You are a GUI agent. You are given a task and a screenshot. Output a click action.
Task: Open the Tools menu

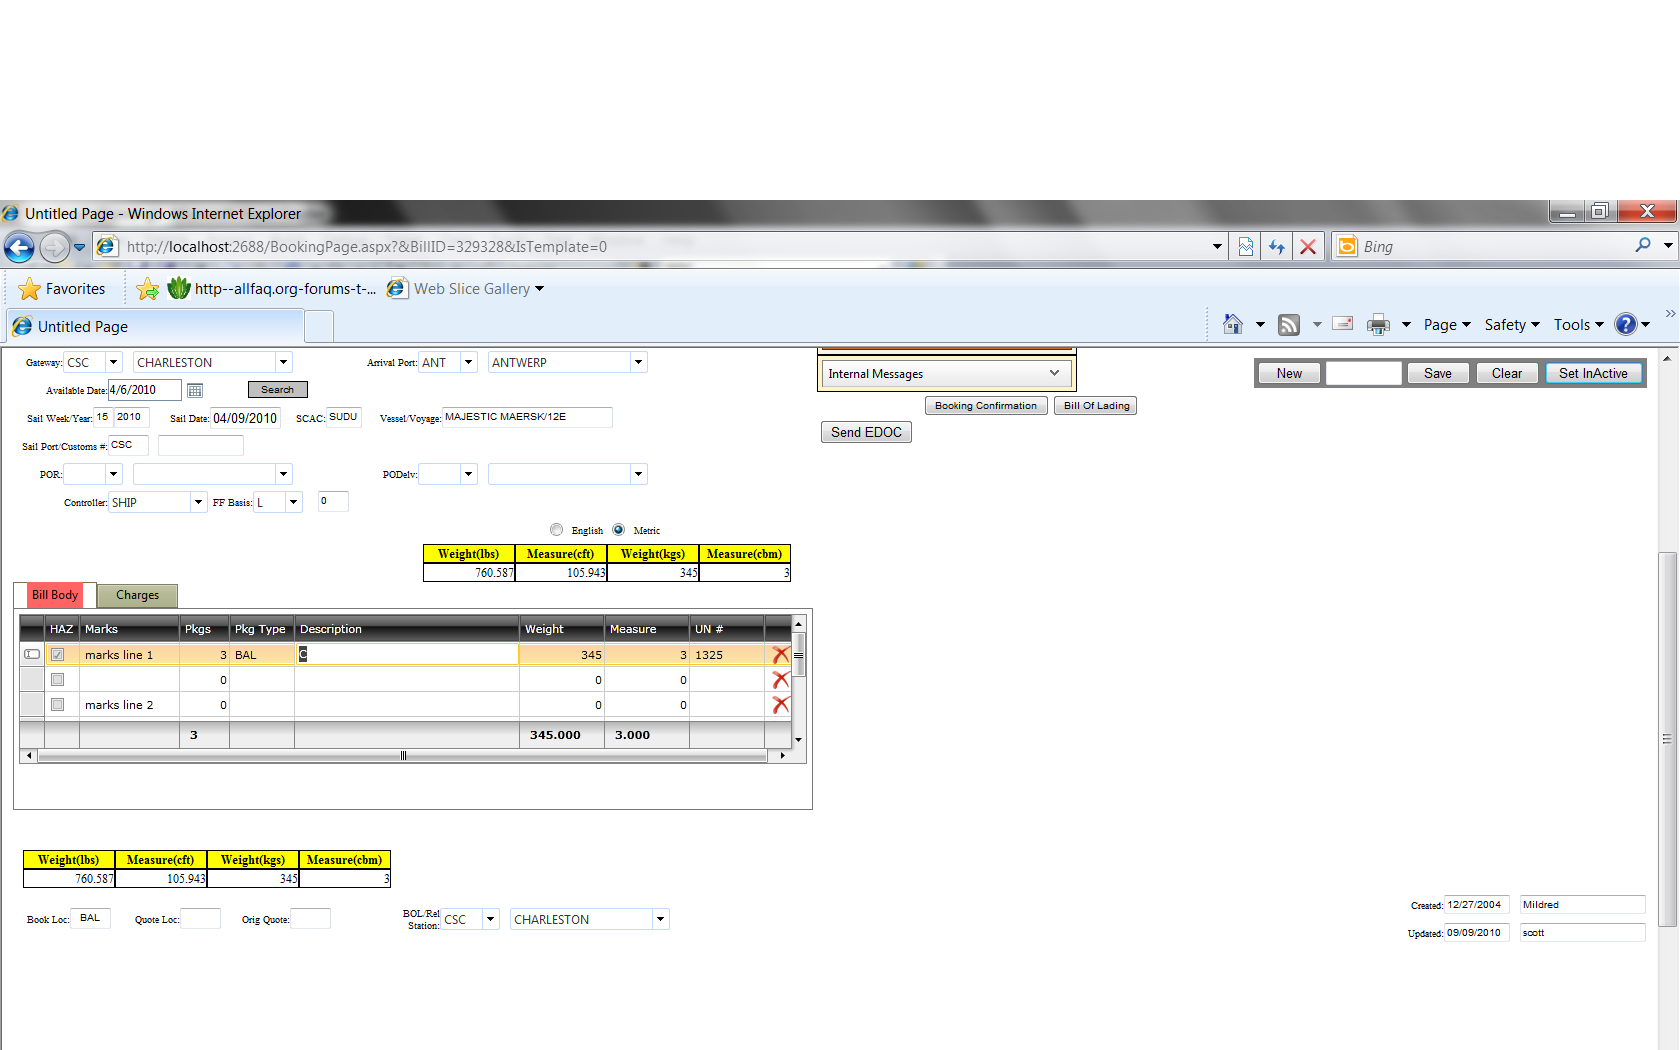1578,324
